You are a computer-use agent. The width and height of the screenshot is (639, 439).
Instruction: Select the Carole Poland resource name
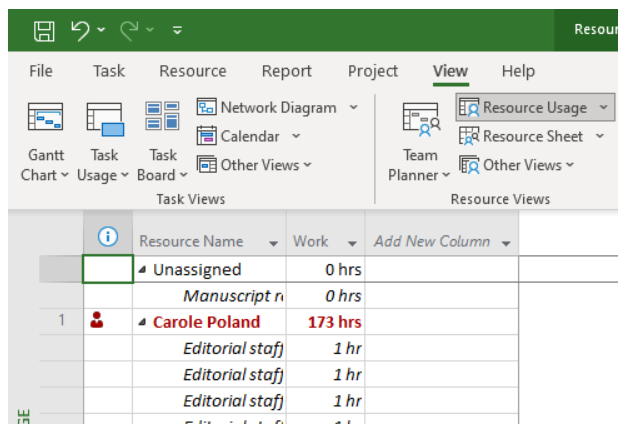(206, 322)
